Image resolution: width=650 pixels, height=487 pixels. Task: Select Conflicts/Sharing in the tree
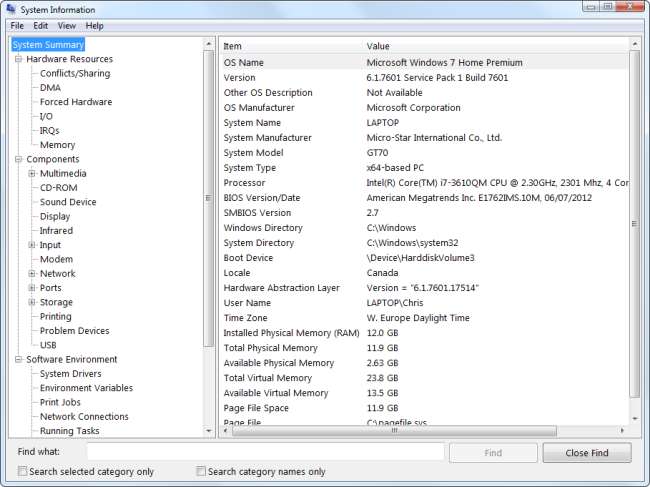tap(75, 73)
